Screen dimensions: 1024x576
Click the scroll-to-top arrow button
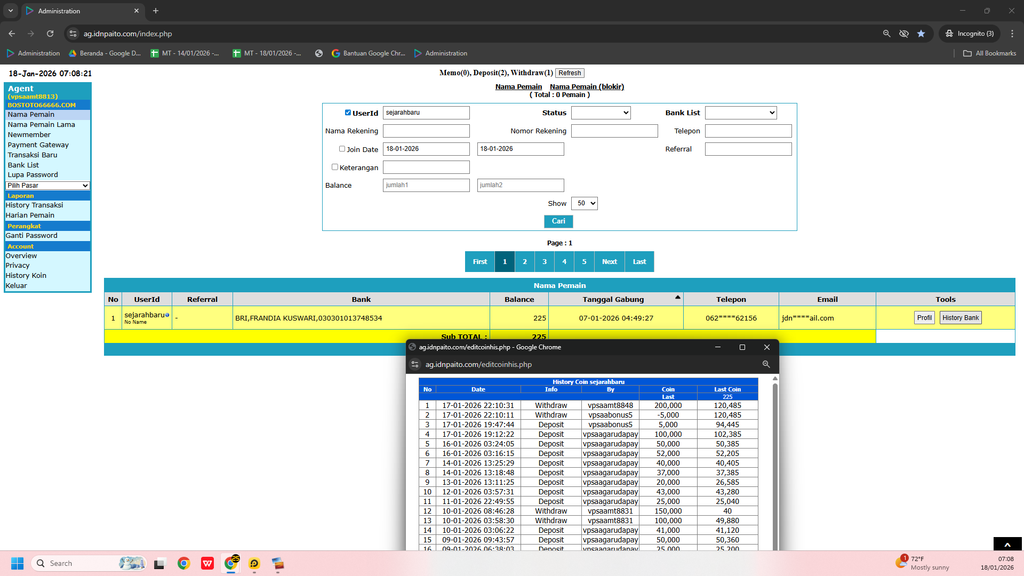tap(1007, 544)
